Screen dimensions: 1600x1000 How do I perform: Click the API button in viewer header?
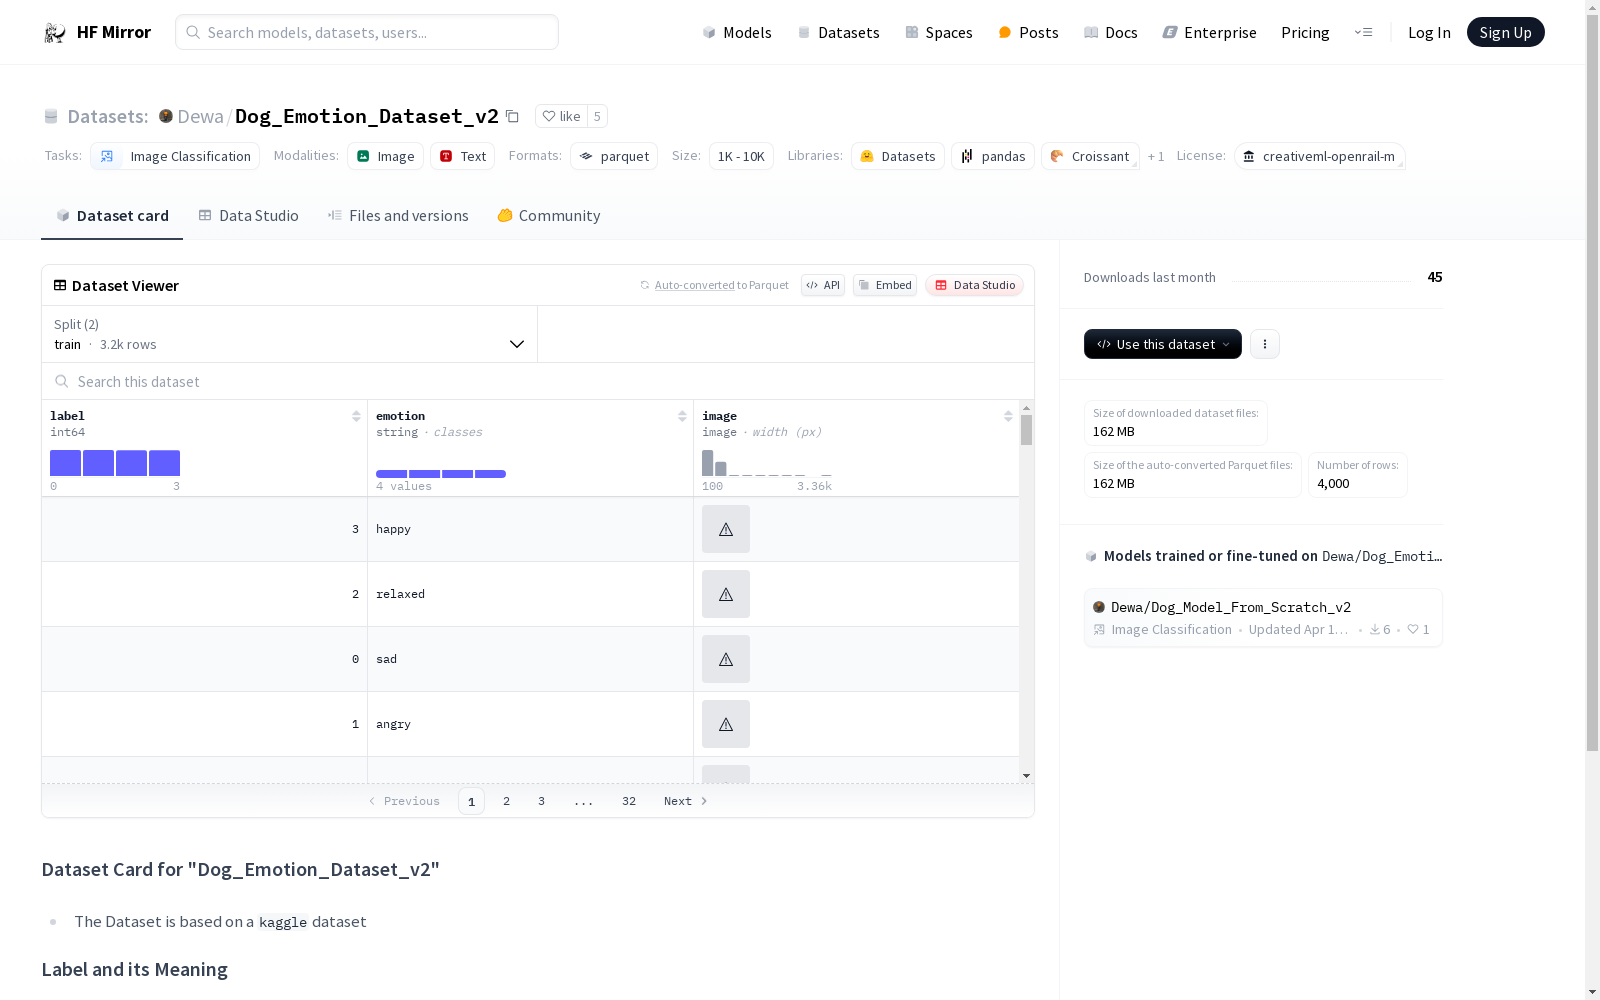tap(823, 285)
